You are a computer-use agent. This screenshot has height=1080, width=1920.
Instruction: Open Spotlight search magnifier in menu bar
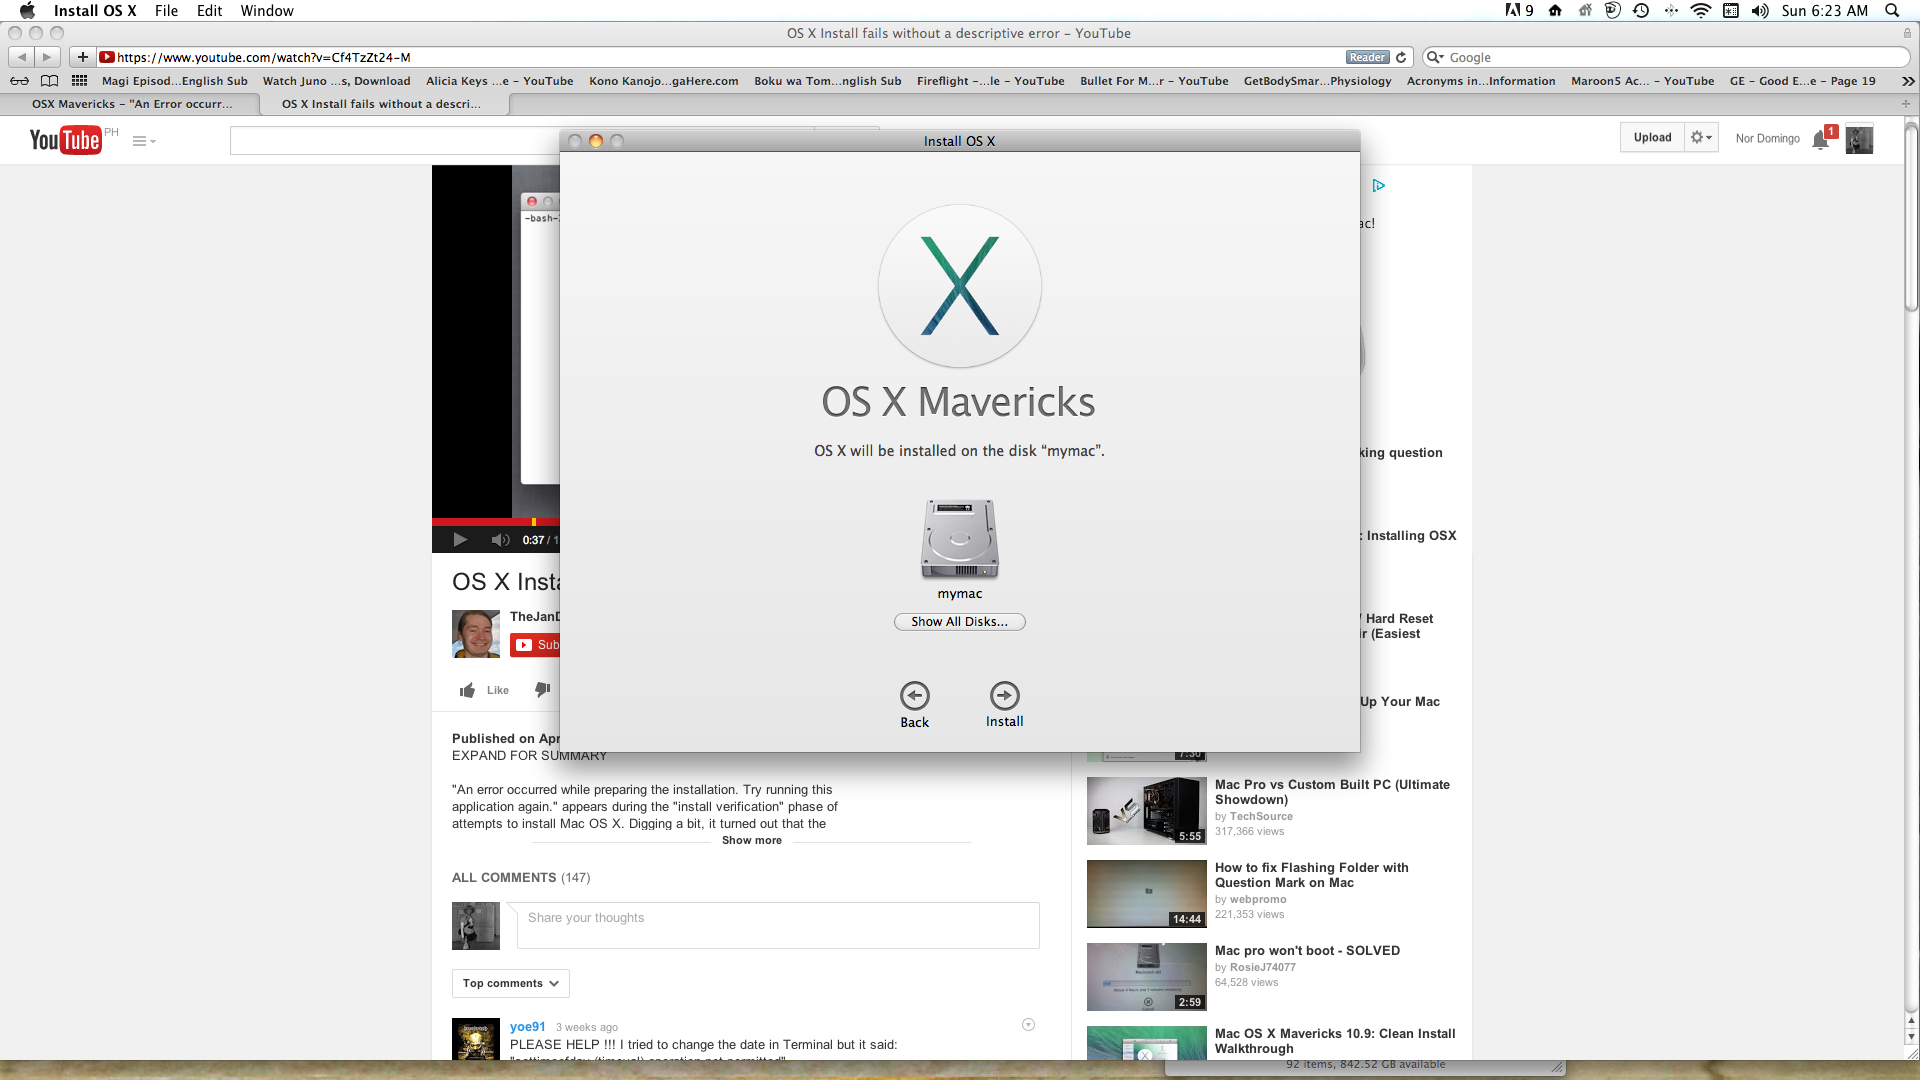[1892, 11]
